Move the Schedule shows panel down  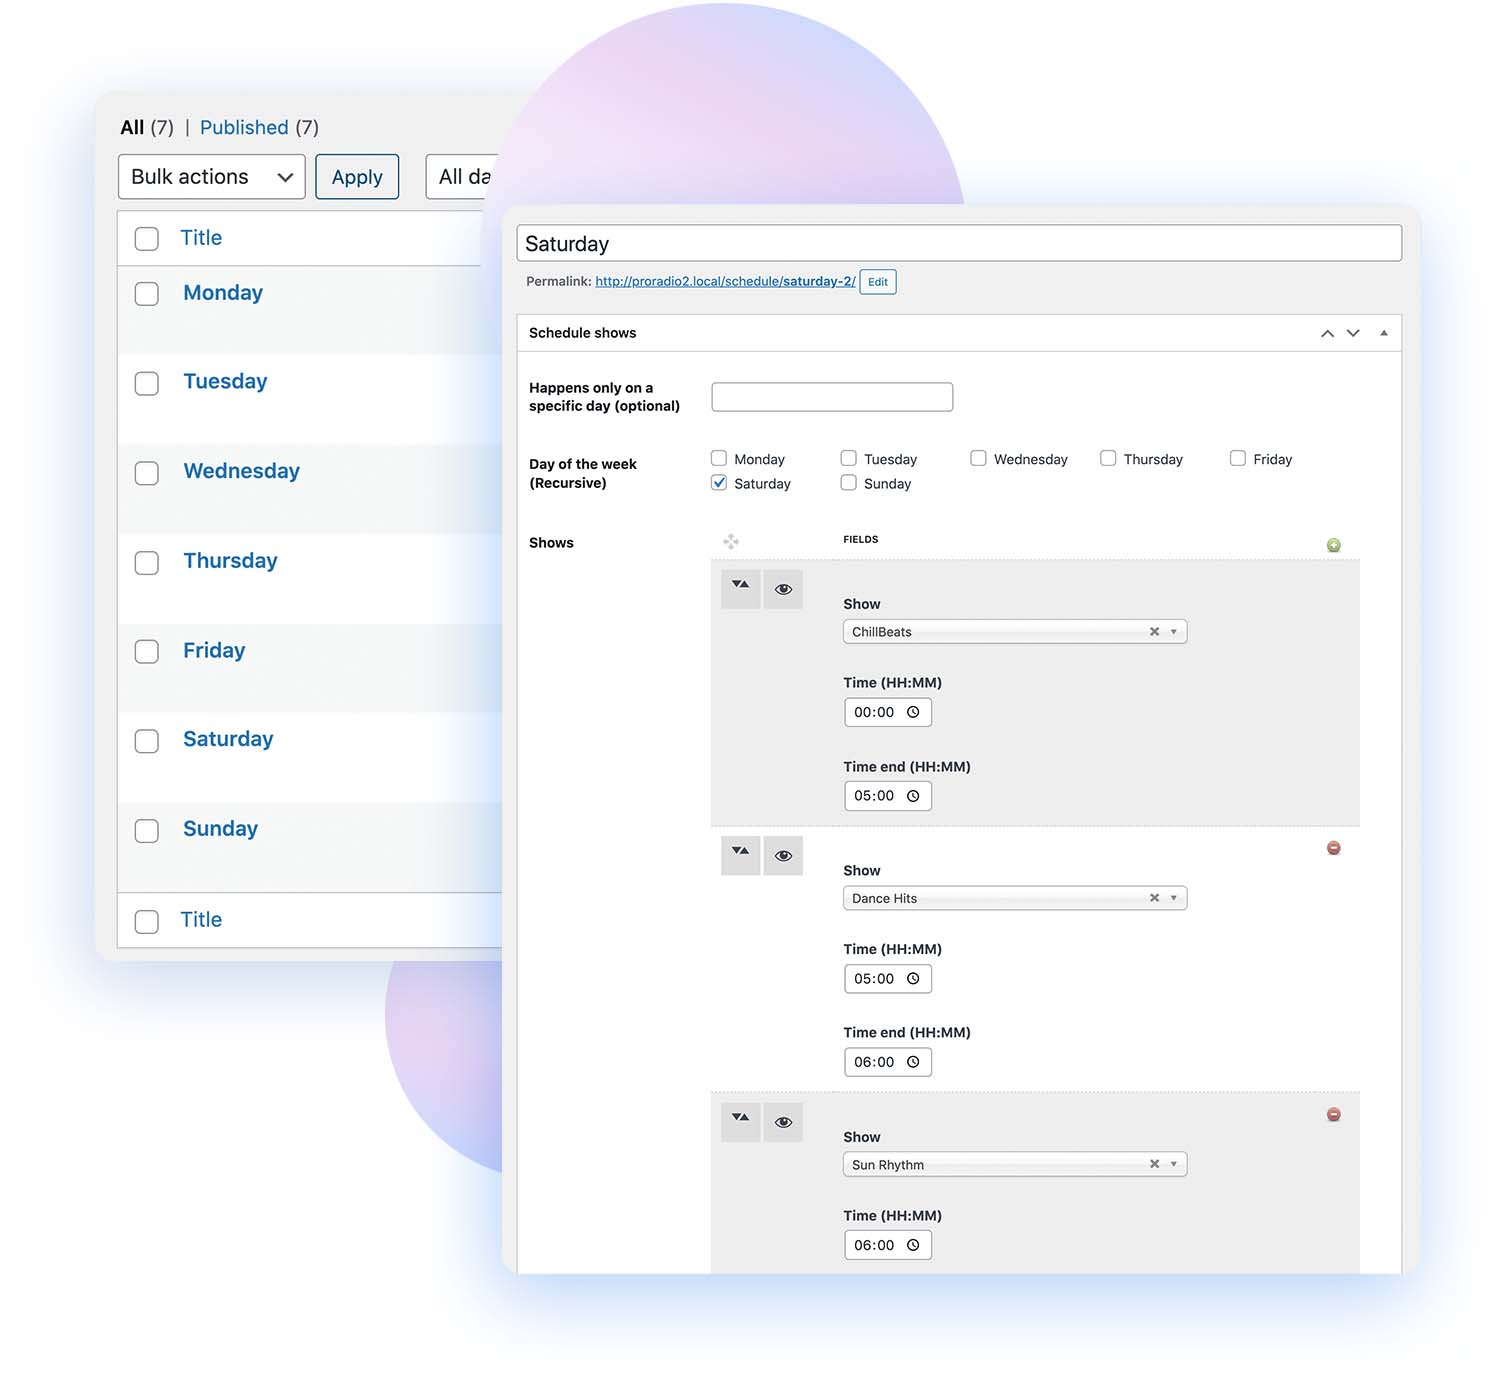(1353, 333)
